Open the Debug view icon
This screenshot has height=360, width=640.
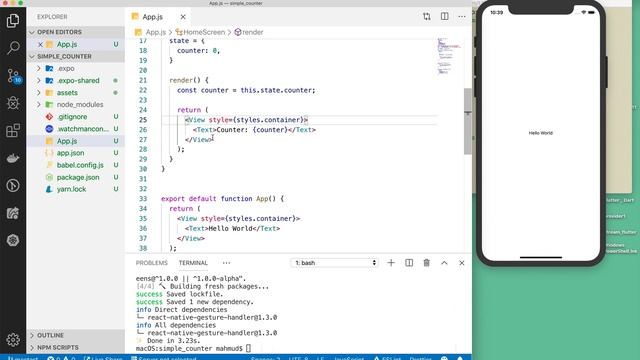tap(13, 103)
